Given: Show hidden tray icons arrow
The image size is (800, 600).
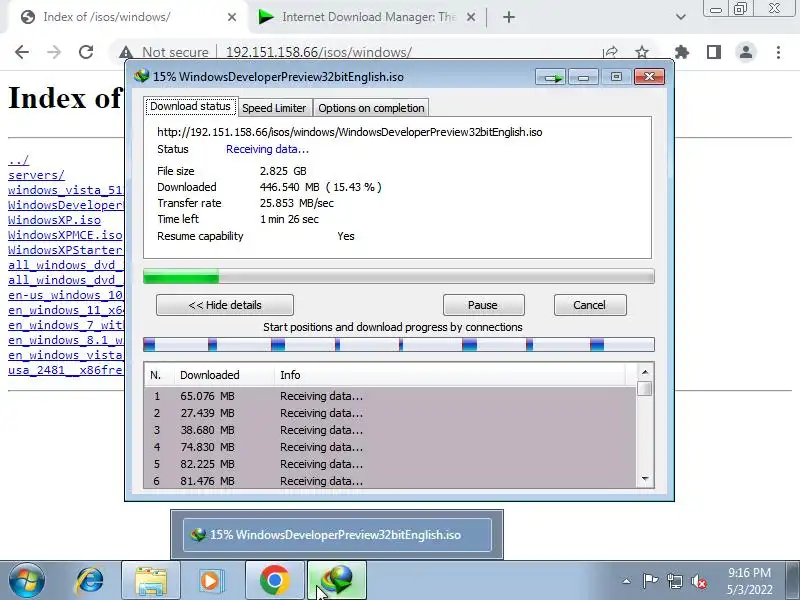Looking at the screenshot, I should click(x=627, y=581).
